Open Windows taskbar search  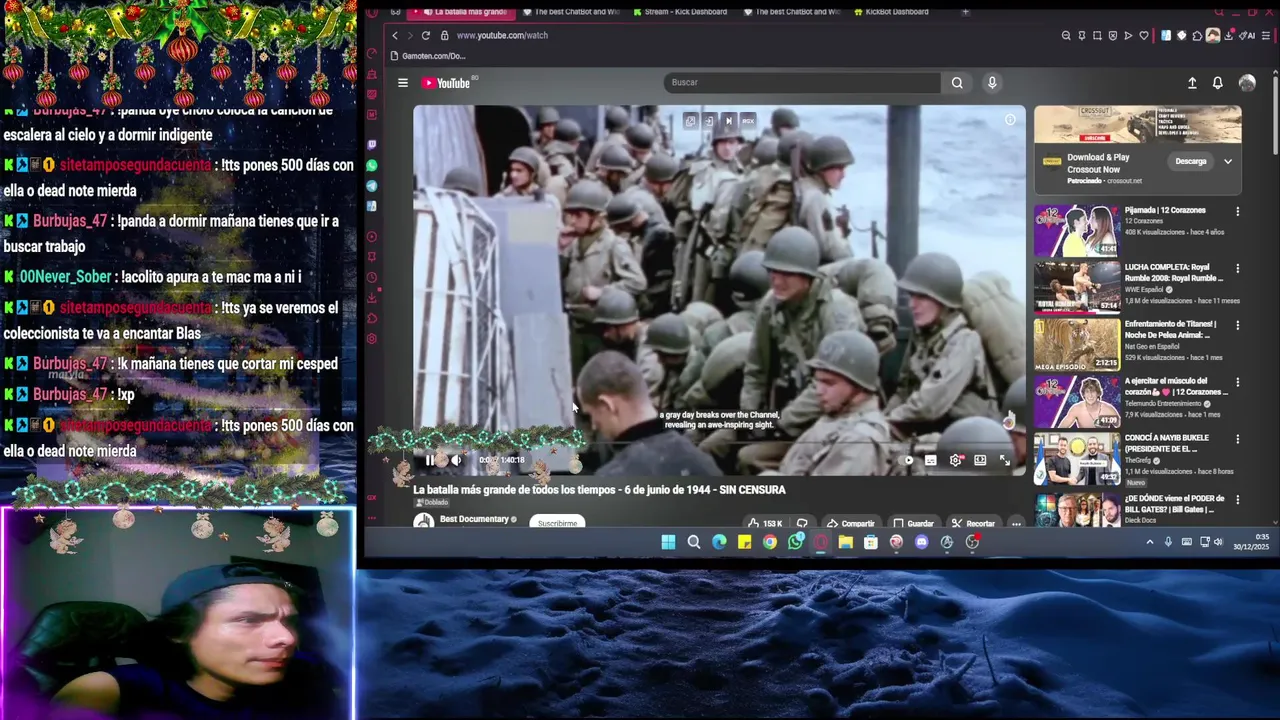[693, 542]
